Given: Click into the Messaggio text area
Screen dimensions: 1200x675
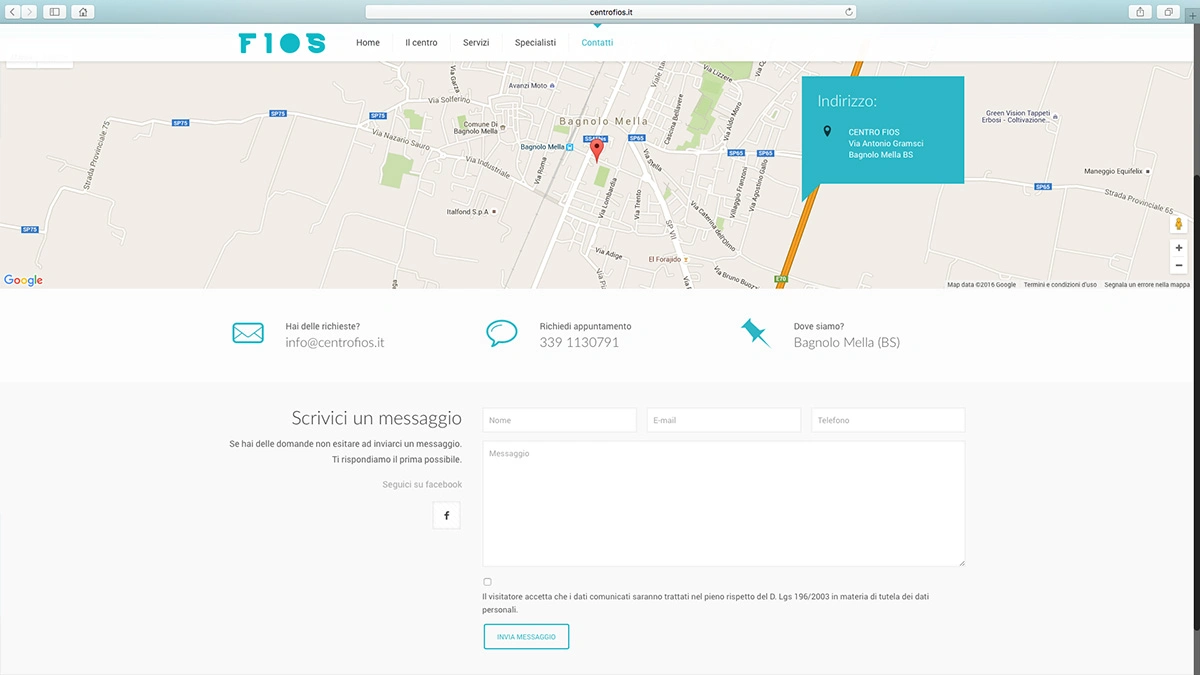Looking at the screenshot, I should click(724, 504).
